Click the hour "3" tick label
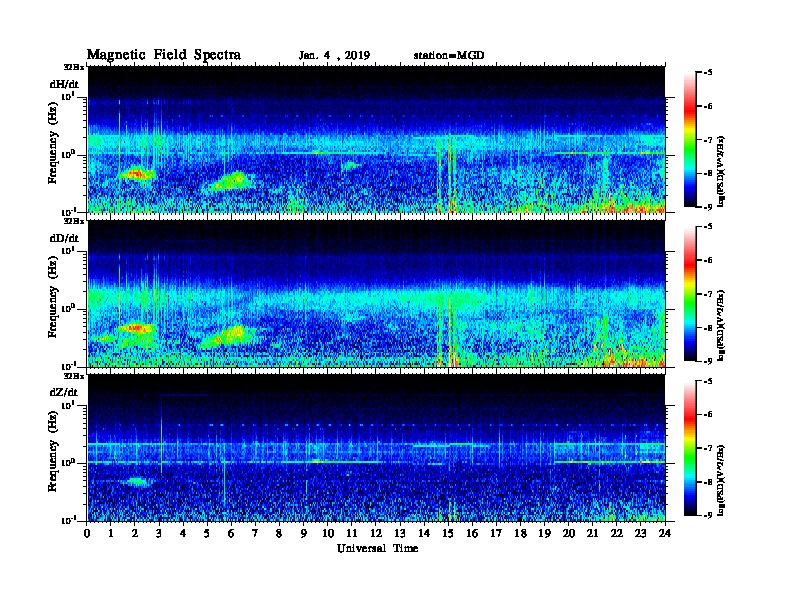Image resolution: width=792 pixels, height=612 pixels. (160, 533)
